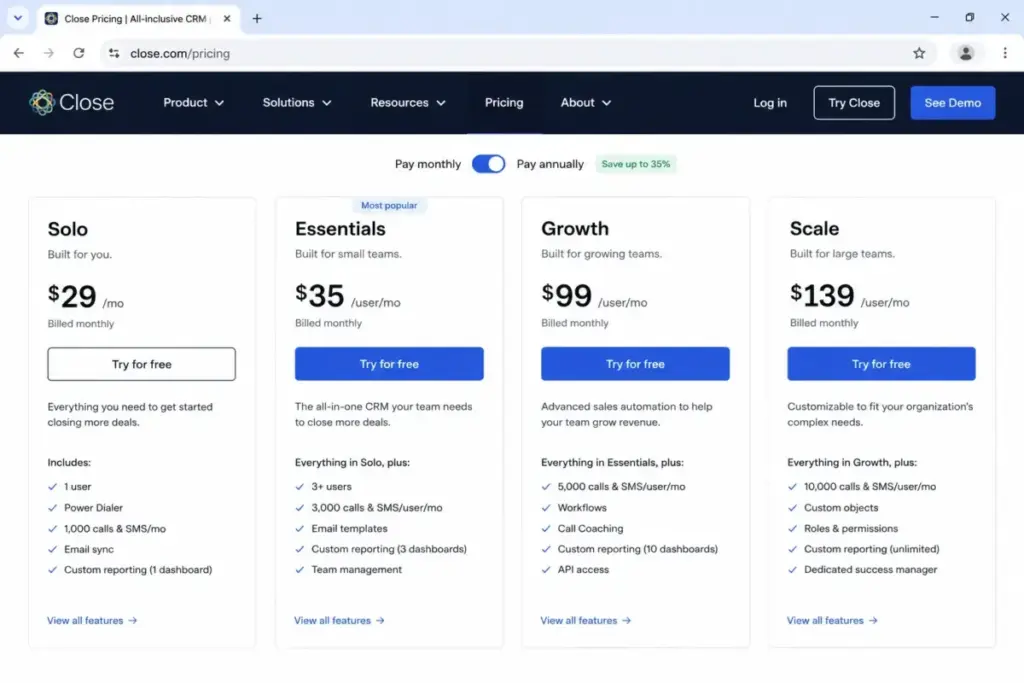Expand the Product menu
1024x683 pixels.
click(193, 103)
